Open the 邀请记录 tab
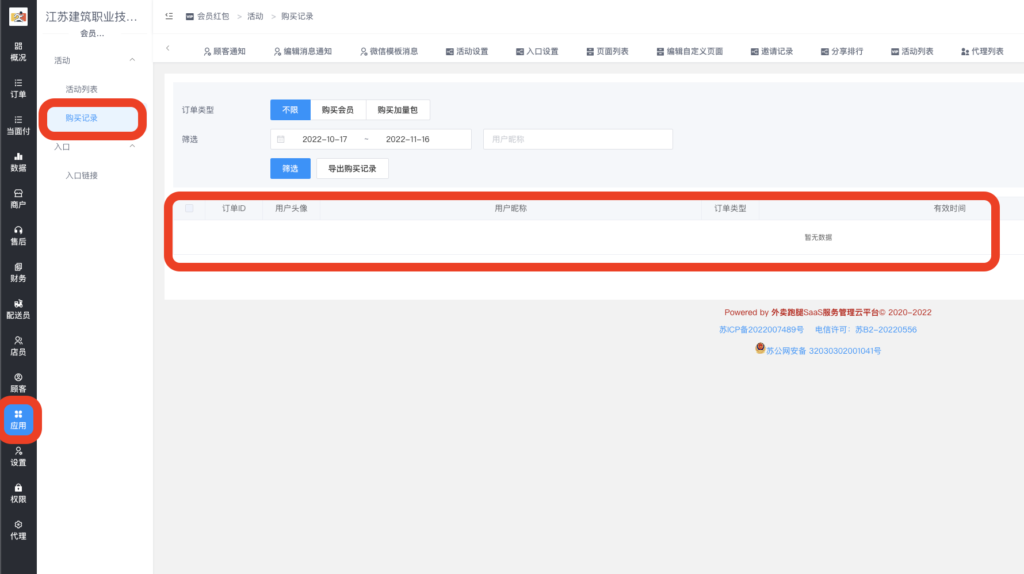Screen dimensions: 1024x574 point(772,52)
